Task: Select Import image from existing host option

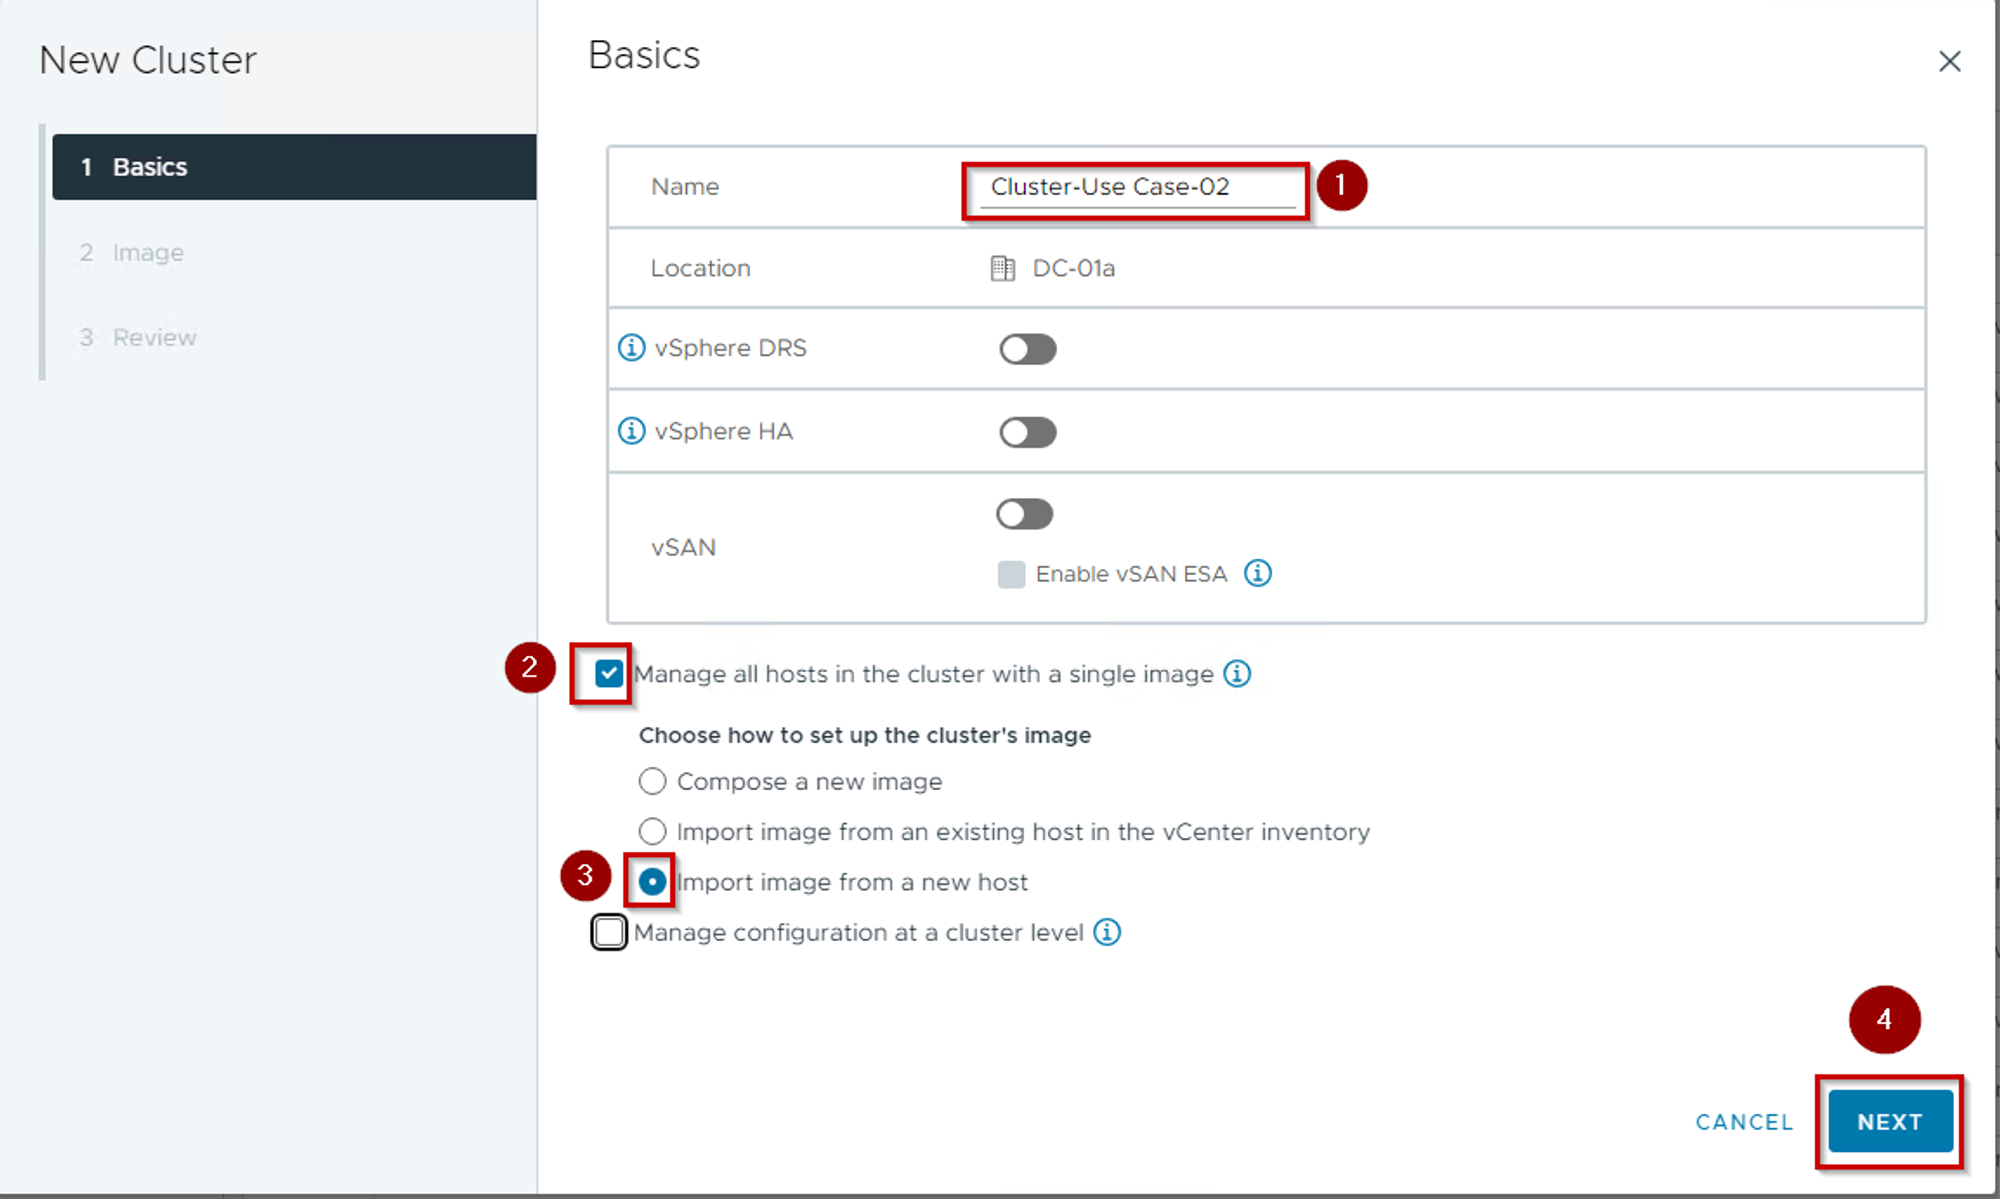Action: tap(652, 831)
